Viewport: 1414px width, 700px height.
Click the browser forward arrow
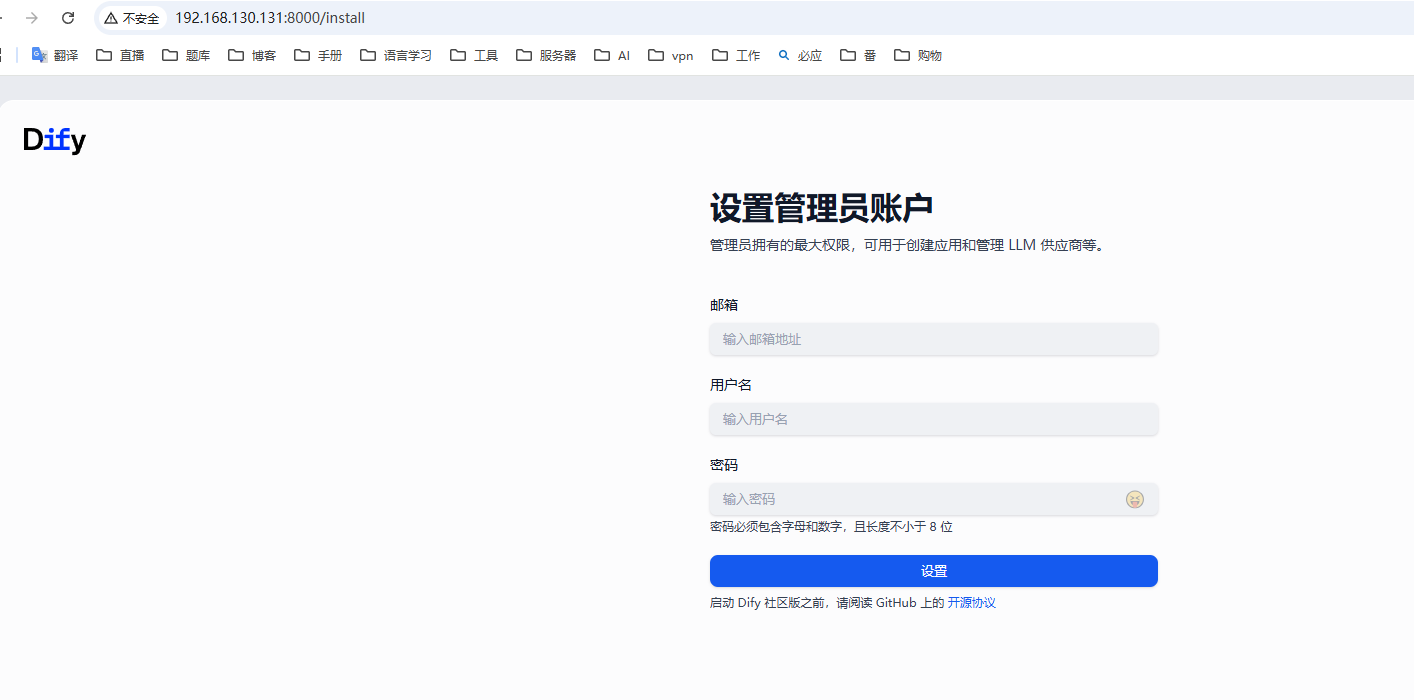(x=32, y=17)
